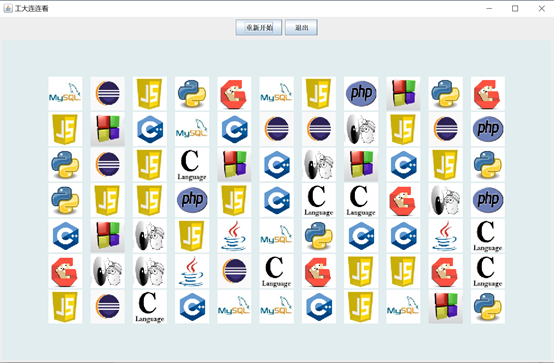The image size is (554, 363).
Task: Choose the JS tile in the bottom-left corner
Action: 65,306
